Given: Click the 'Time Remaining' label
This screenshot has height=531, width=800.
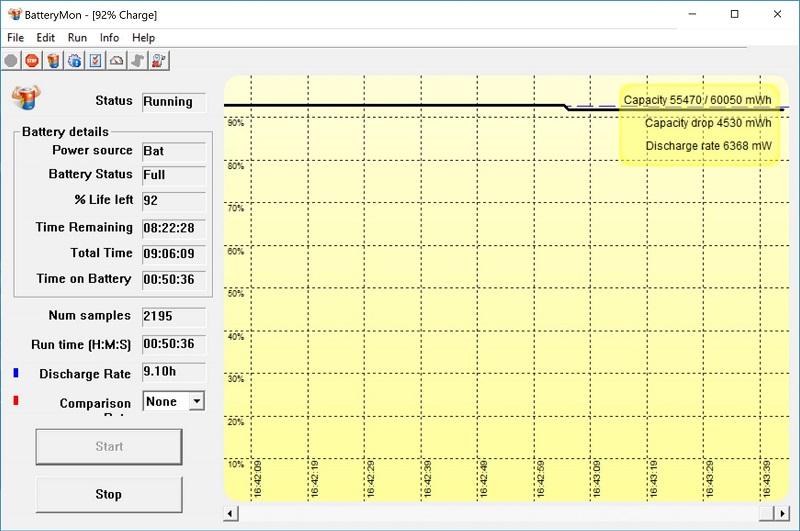Looking at the screenshot, I should 84,227.
